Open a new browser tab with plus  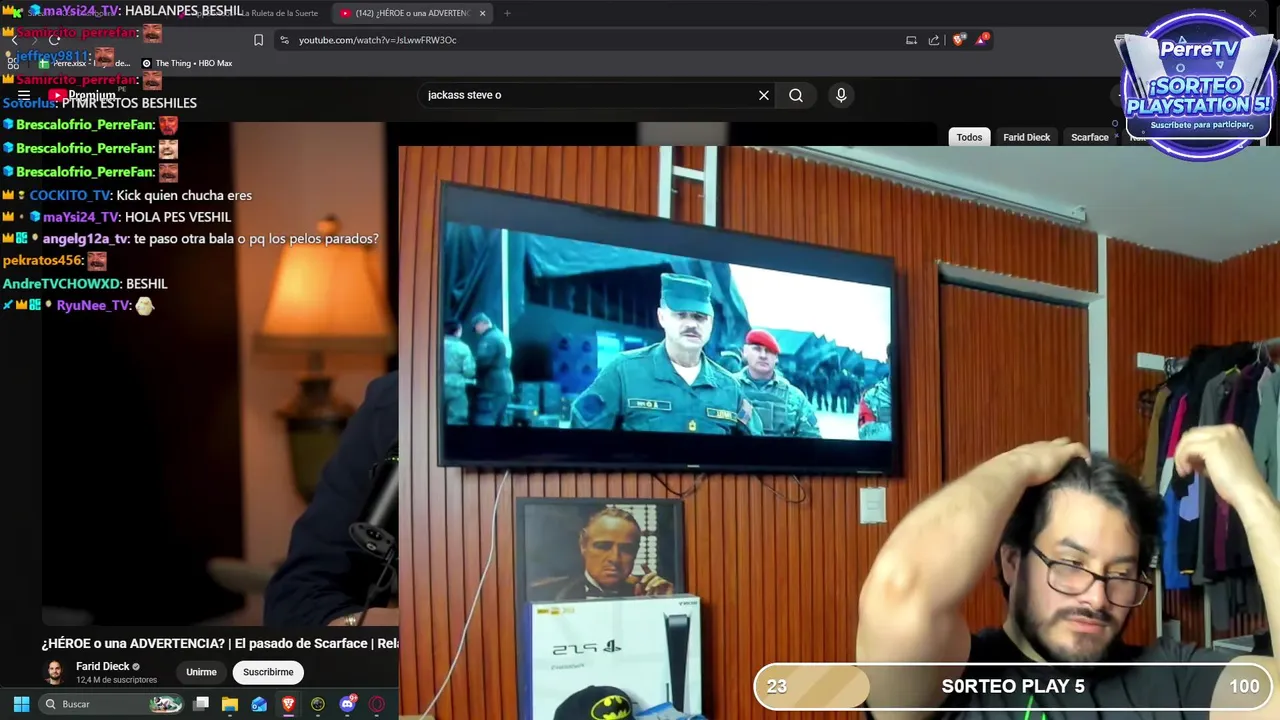point(507,13)
